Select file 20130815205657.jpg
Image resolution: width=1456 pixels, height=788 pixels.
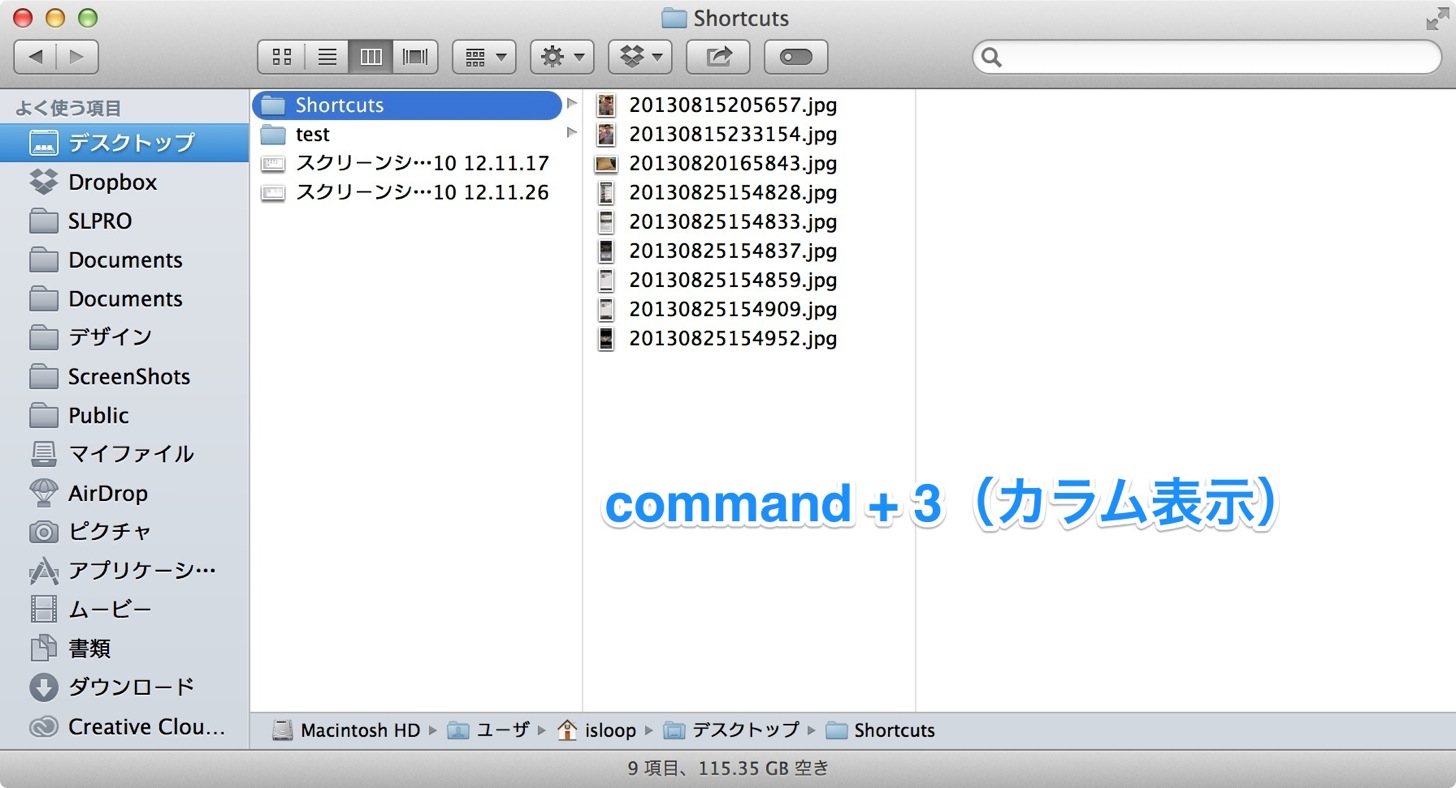click(717, 105)
